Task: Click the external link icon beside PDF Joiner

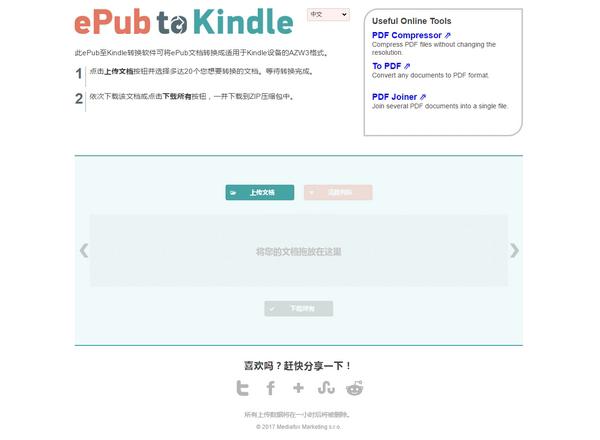Action: coord(423,97)
